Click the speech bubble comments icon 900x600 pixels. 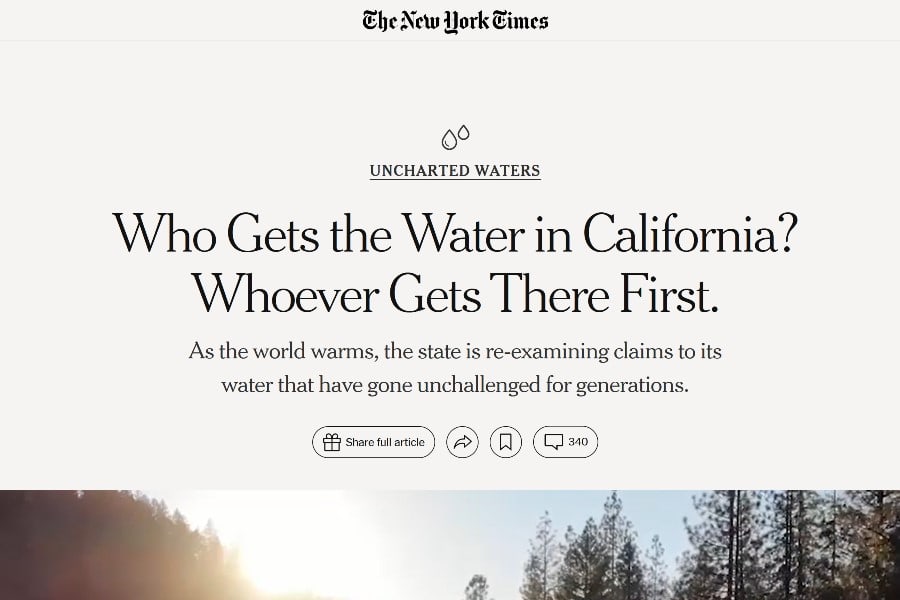point(553,442)
